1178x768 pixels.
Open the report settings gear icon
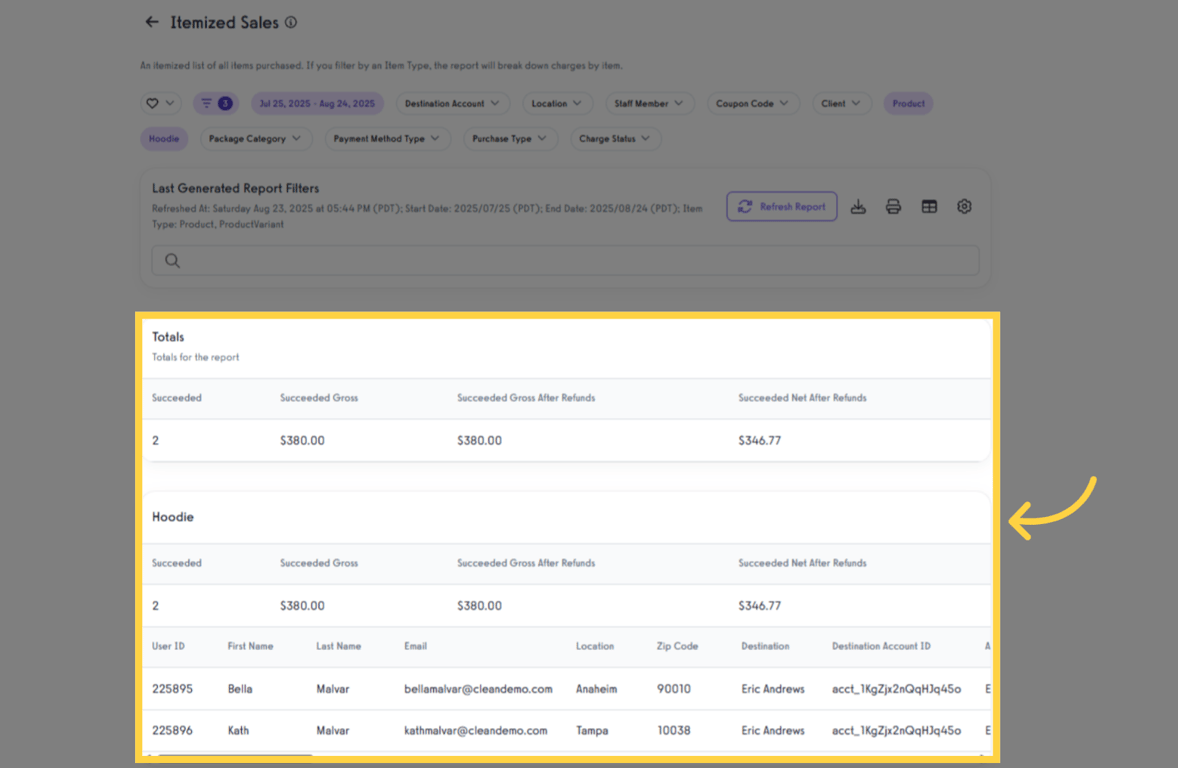[x=964, y=207]
